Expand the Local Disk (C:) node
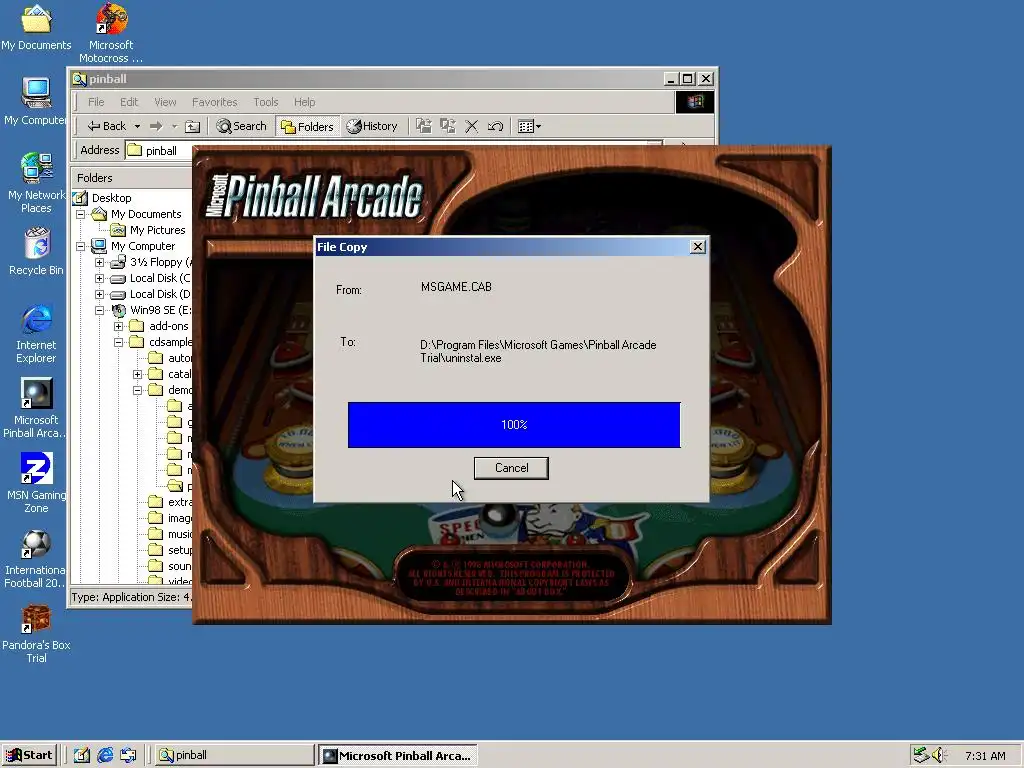 pyautogui.click(x=100, y=278)
